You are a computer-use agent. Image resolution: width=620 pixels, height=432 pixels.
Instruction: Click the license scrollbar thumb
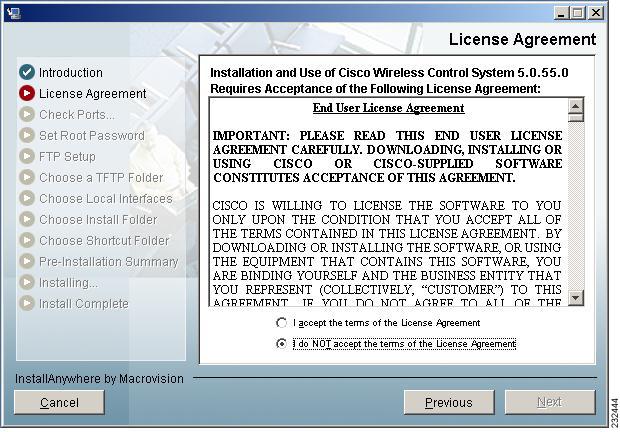point(576,118)
